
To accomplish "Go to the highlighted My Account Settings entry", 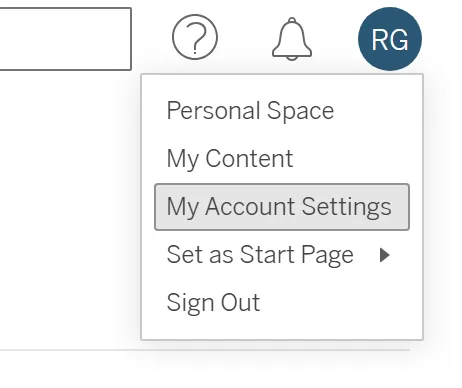I will (282, 207).
